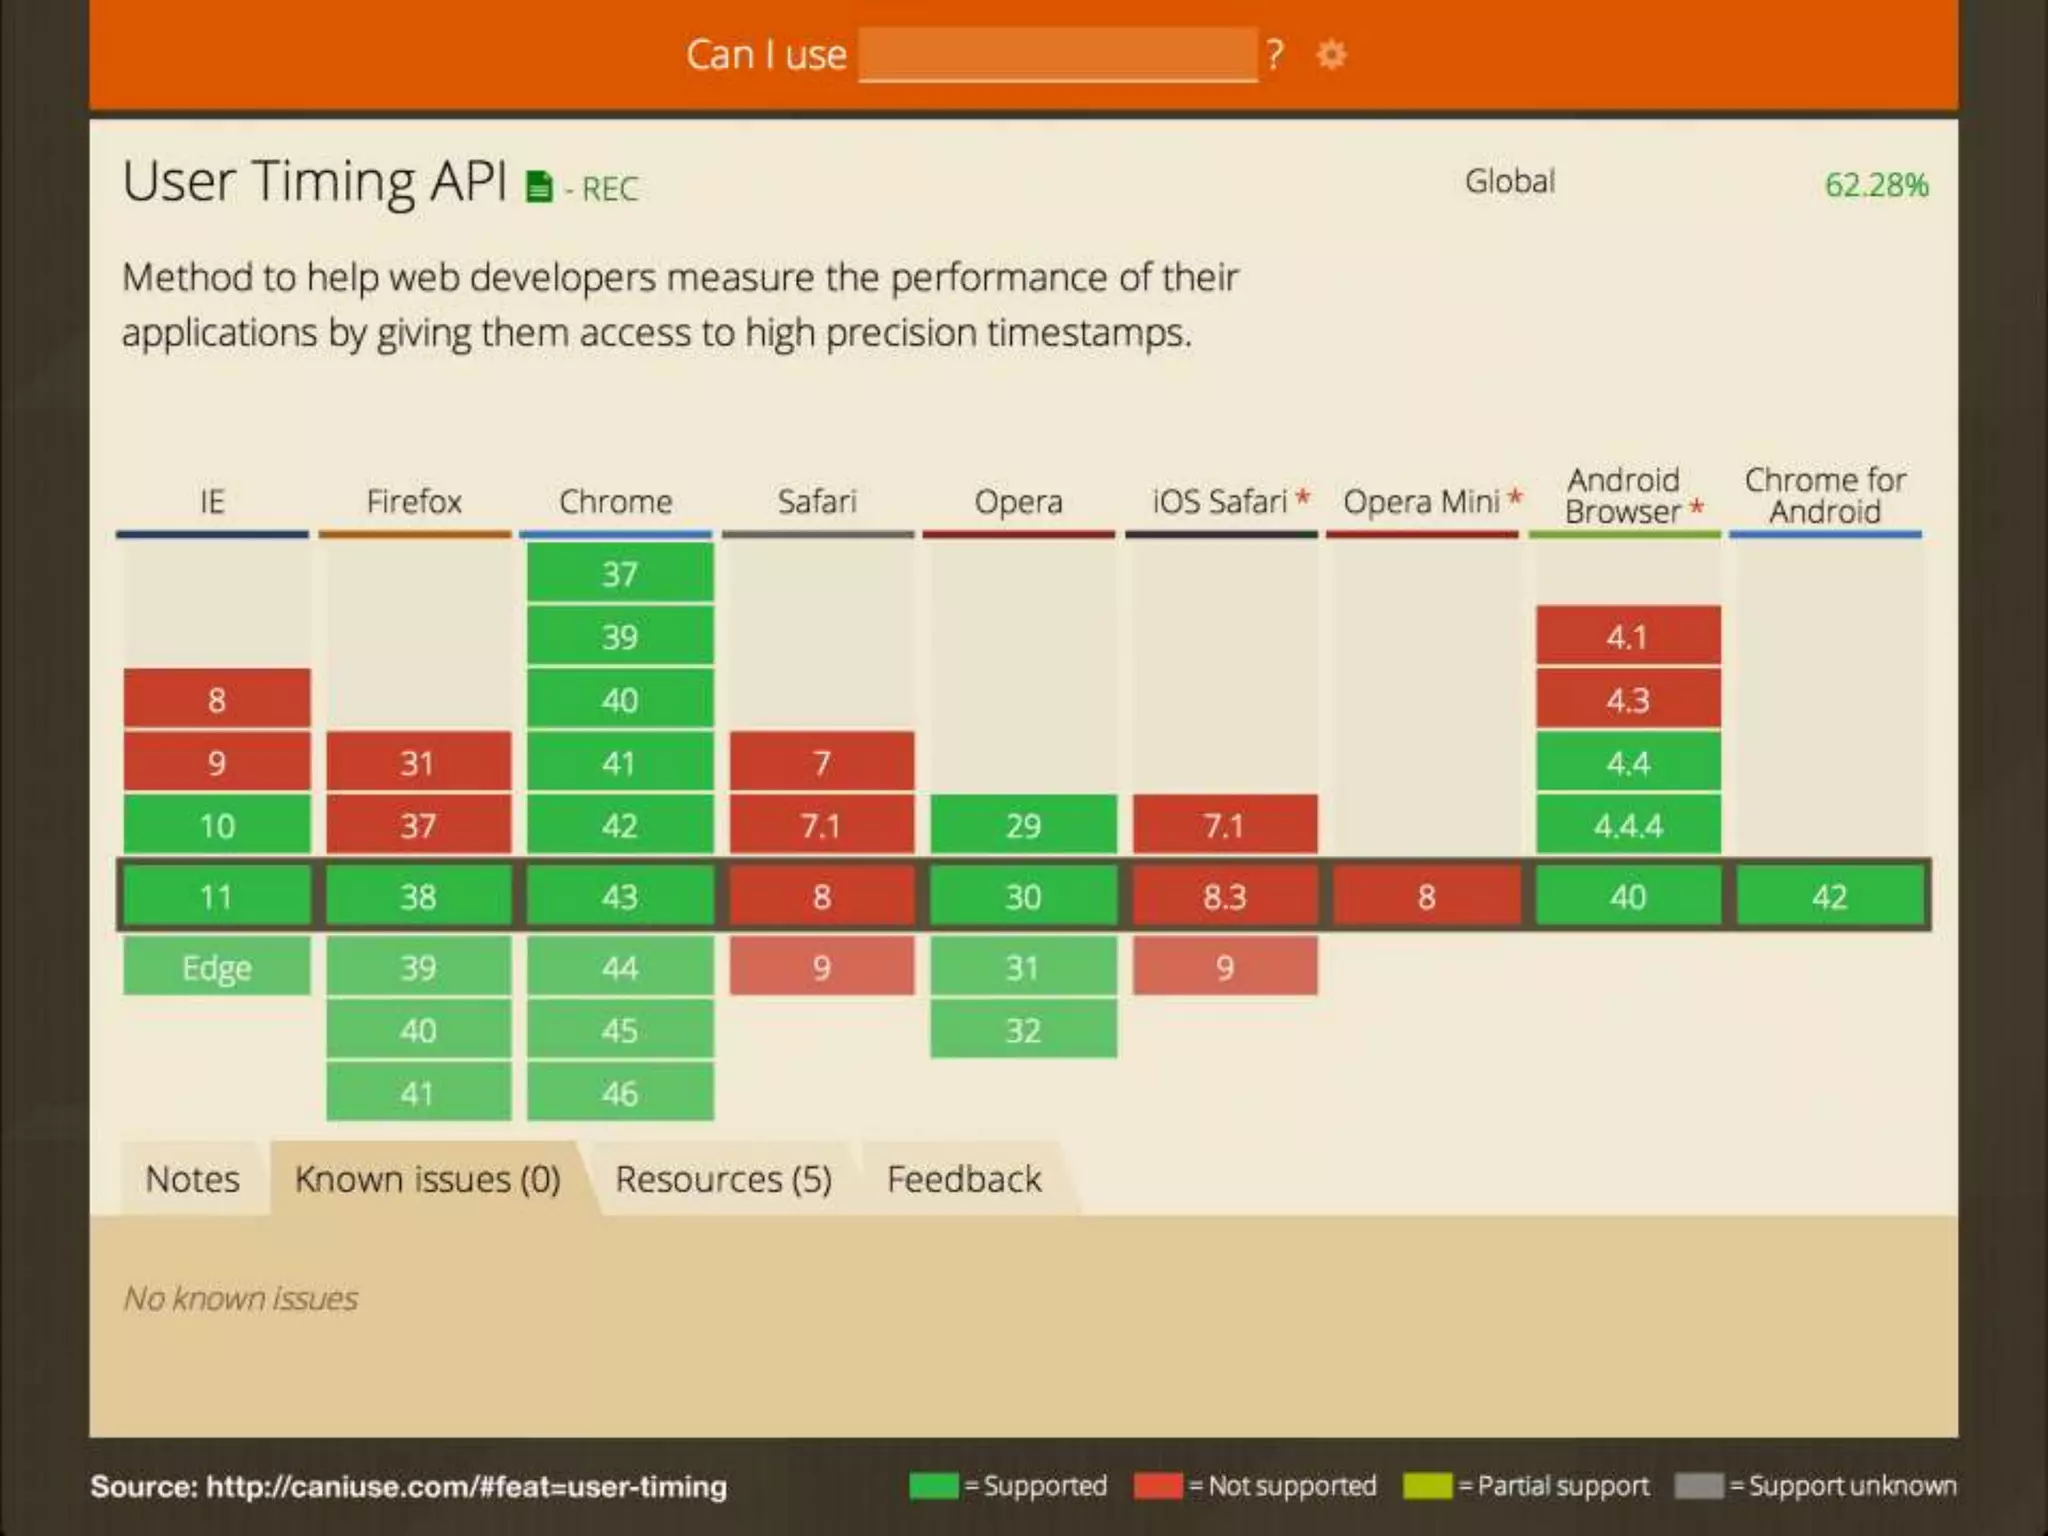Select Android Browser 4.4.4 cell

(1628, 826)
